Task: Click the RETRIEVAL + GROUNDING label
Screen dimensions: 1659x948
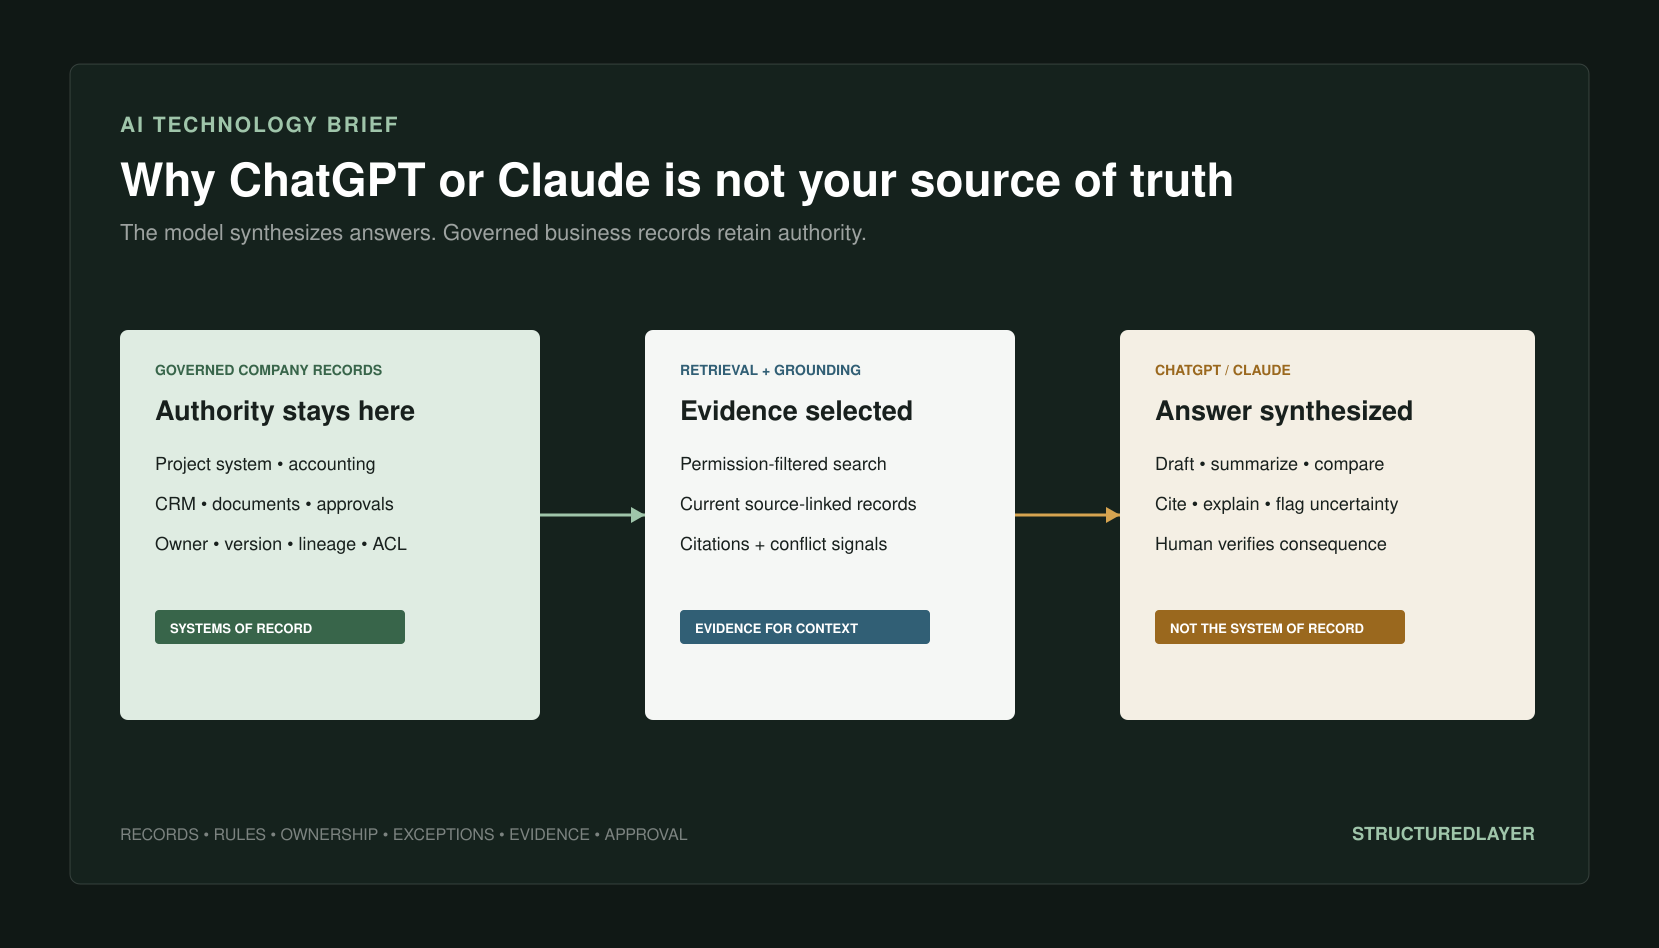Action: 770,370
